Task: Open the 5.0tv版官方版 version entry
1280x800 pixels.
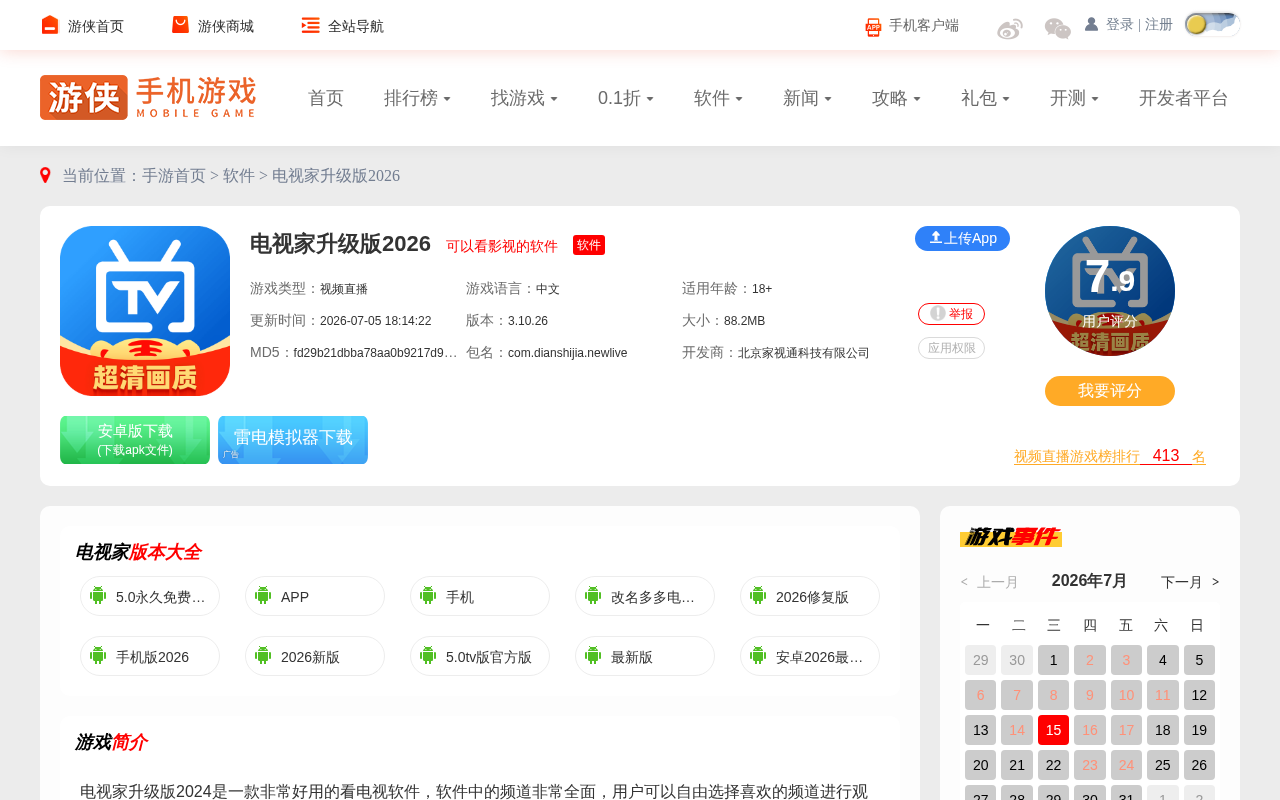Action: pyautogui.click(x=480, y=656)
